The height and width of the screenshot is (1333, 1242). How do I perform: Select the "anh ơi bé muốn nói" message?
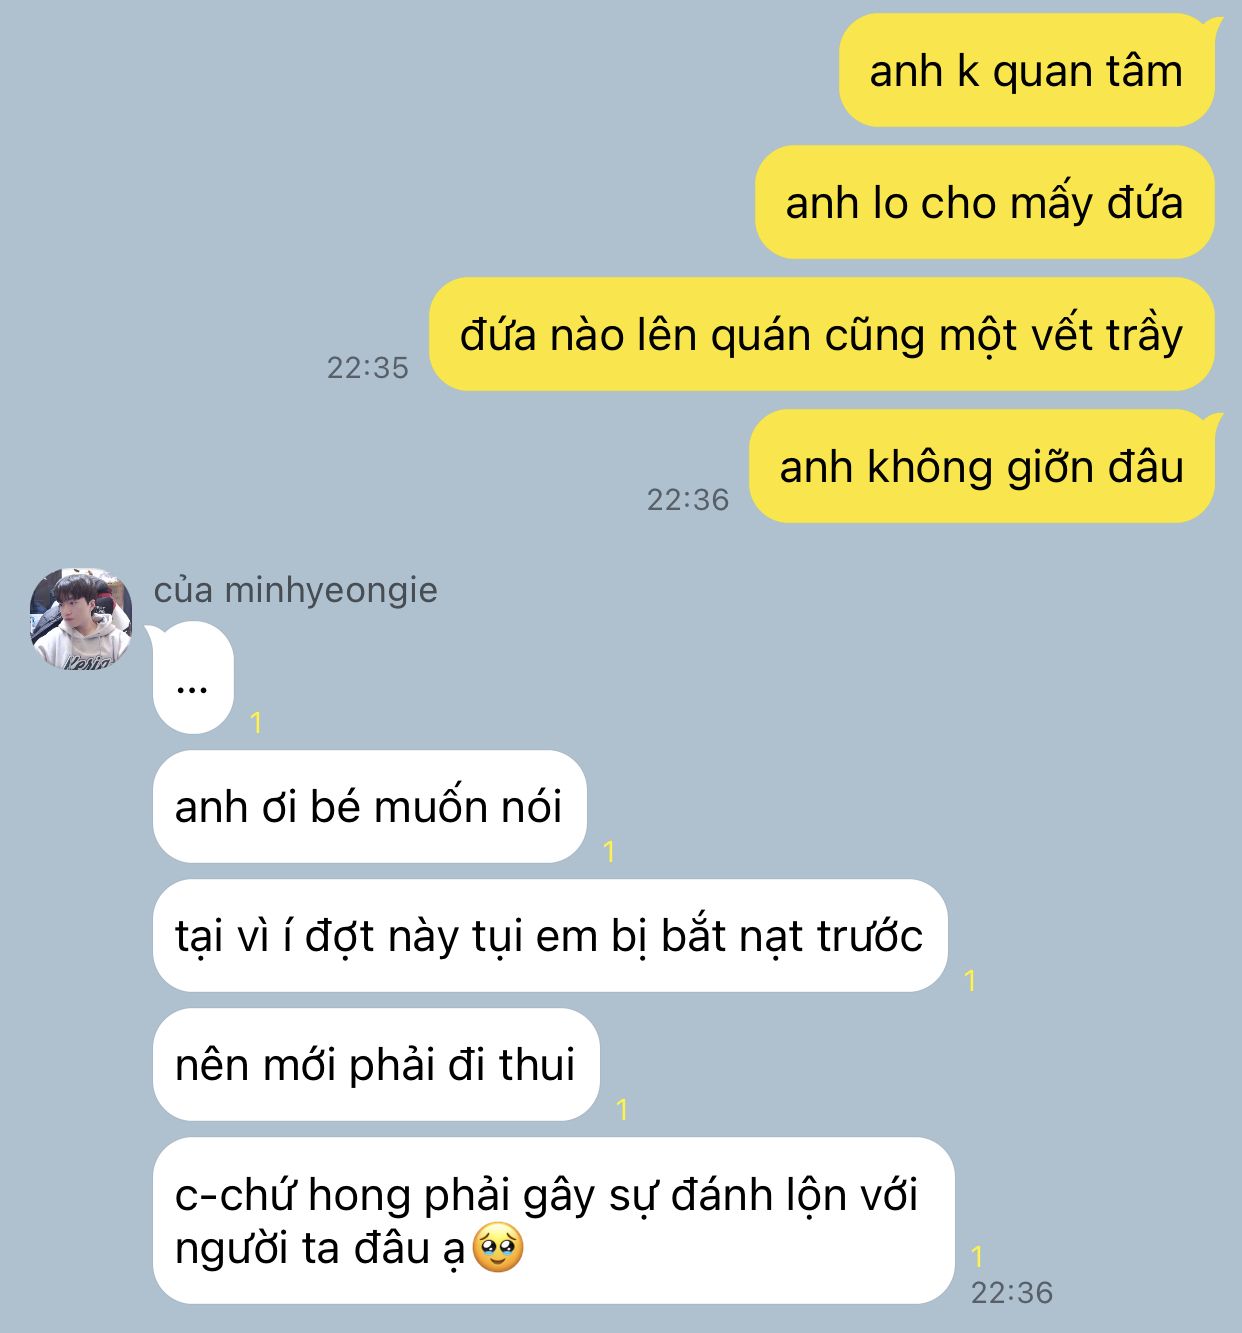(369, 807)
